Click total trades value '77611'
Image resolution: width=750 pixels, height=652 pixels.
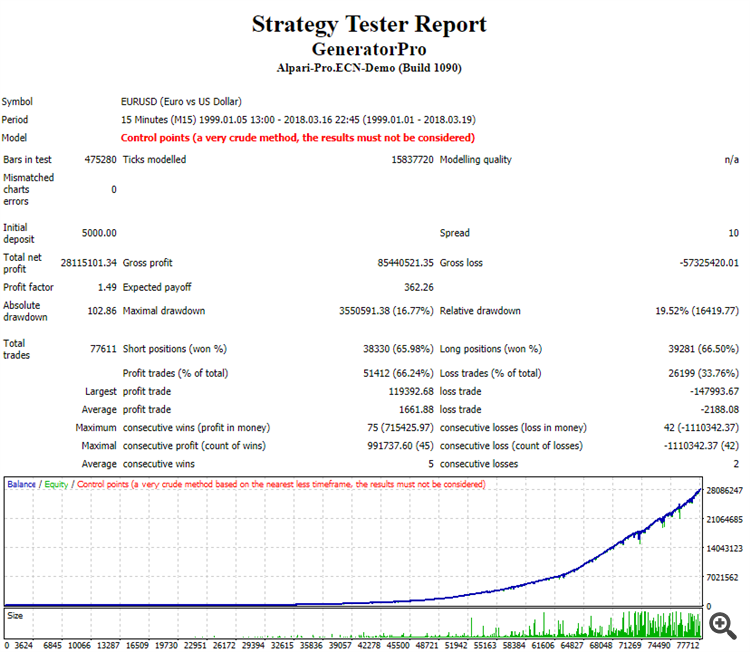(x=103, y=349)
